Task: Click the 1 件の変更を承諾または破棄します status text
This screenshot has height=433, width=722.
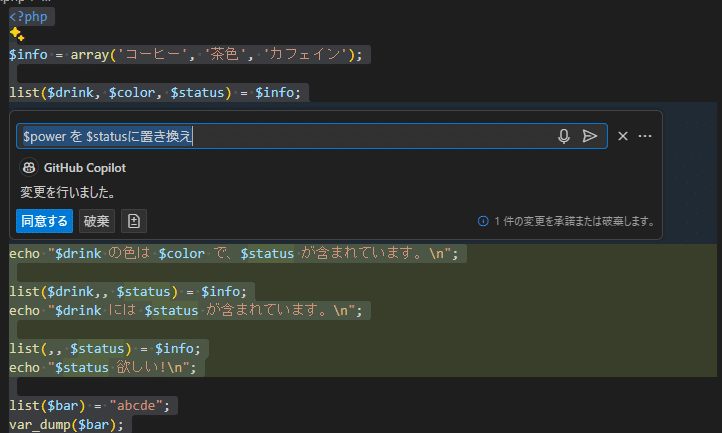Action: click(574, 221)
